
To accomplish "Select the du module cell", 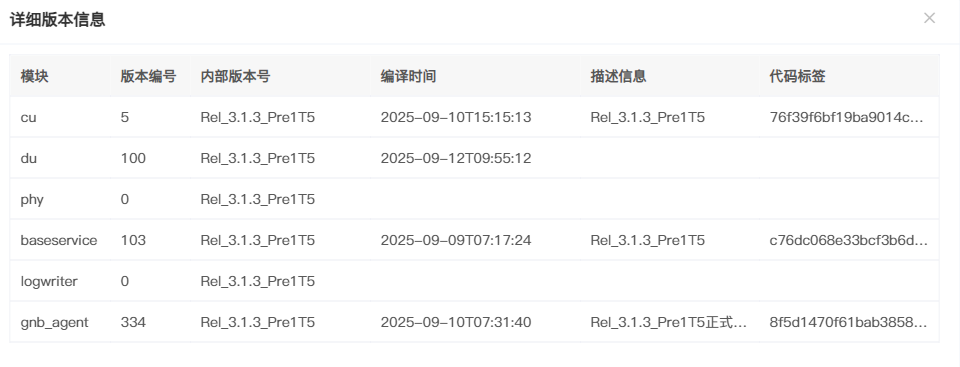I will (29, 158).
